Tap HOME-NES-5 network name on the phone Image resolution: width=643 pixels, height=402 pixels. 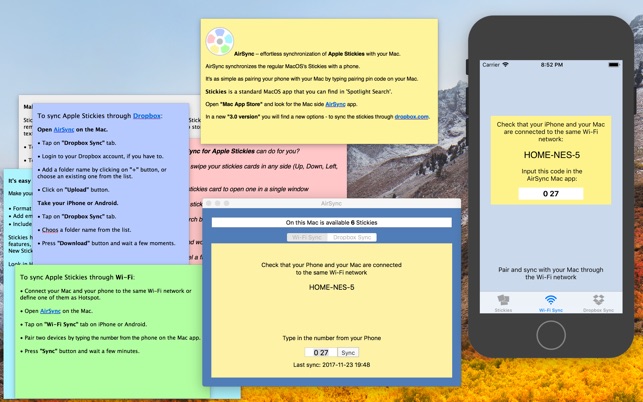point(552,155)
